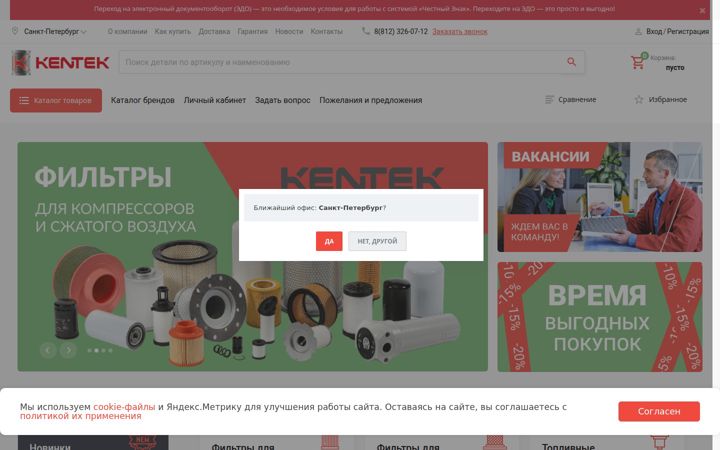This screenshot has height=450, width=720.
Task: Select the second slider pagination dot
Action: click(x=96, y=350)
